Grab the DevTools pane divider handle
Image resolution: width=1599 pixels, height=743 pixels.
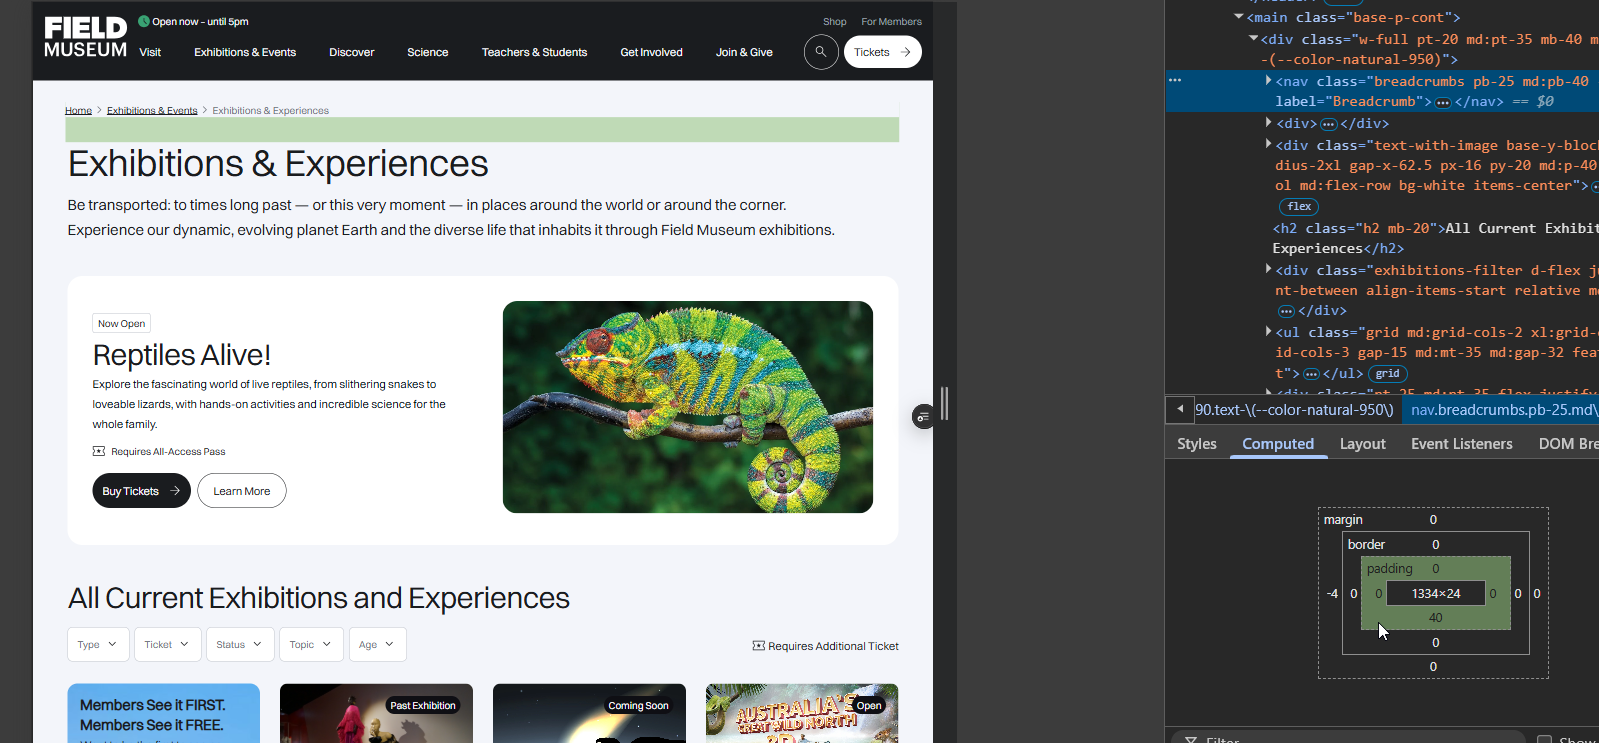click(x=944, y=404)
